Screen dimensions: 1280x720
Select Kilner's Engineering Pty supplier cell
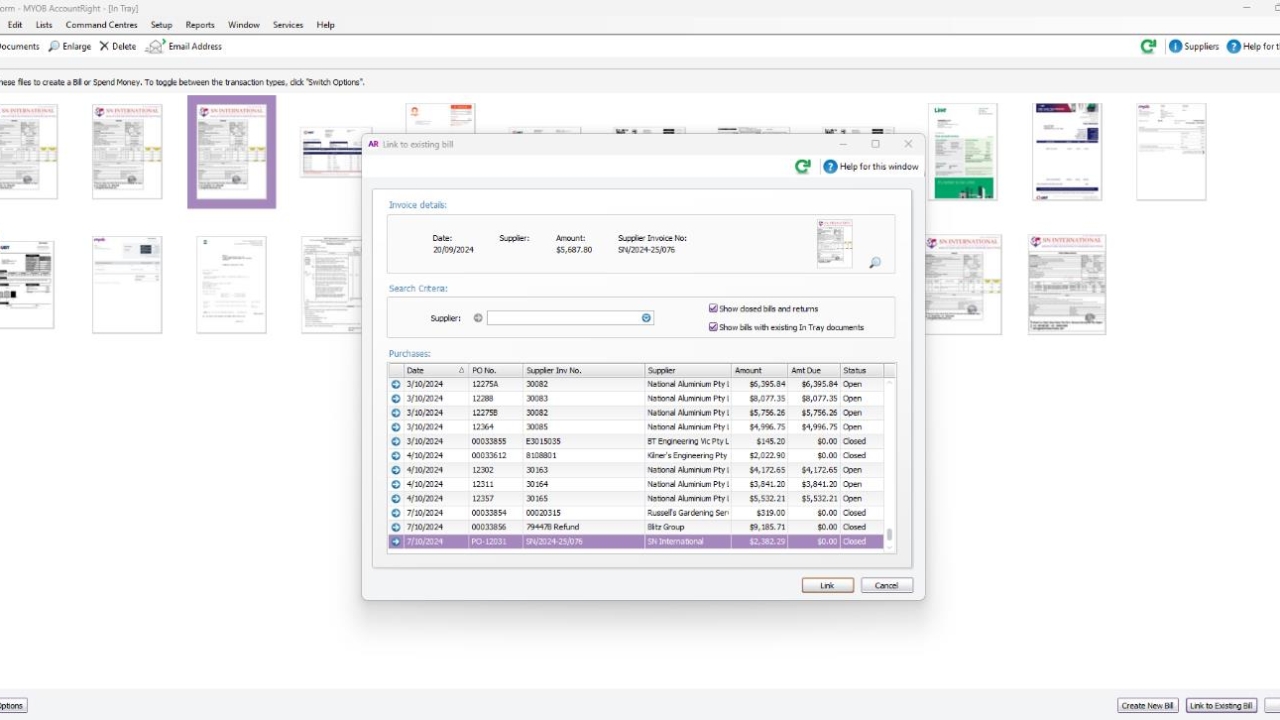coord(688,456)
